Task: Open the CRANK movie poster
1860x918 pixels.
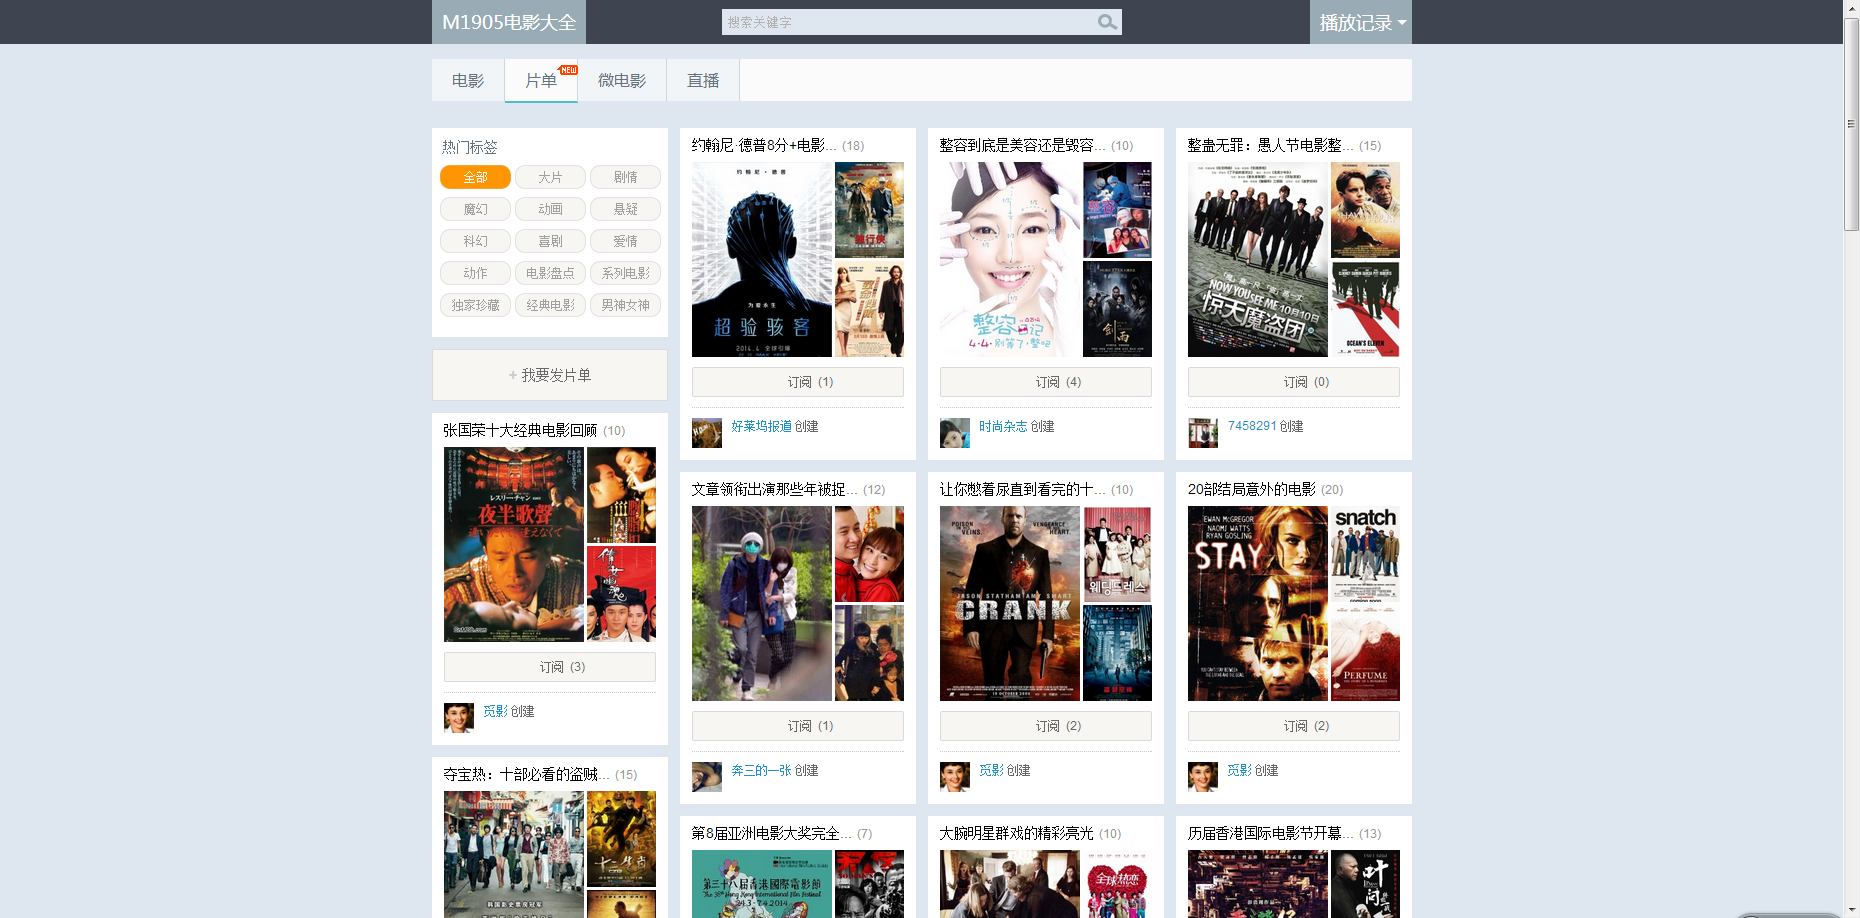Action: click(1009, 603)
